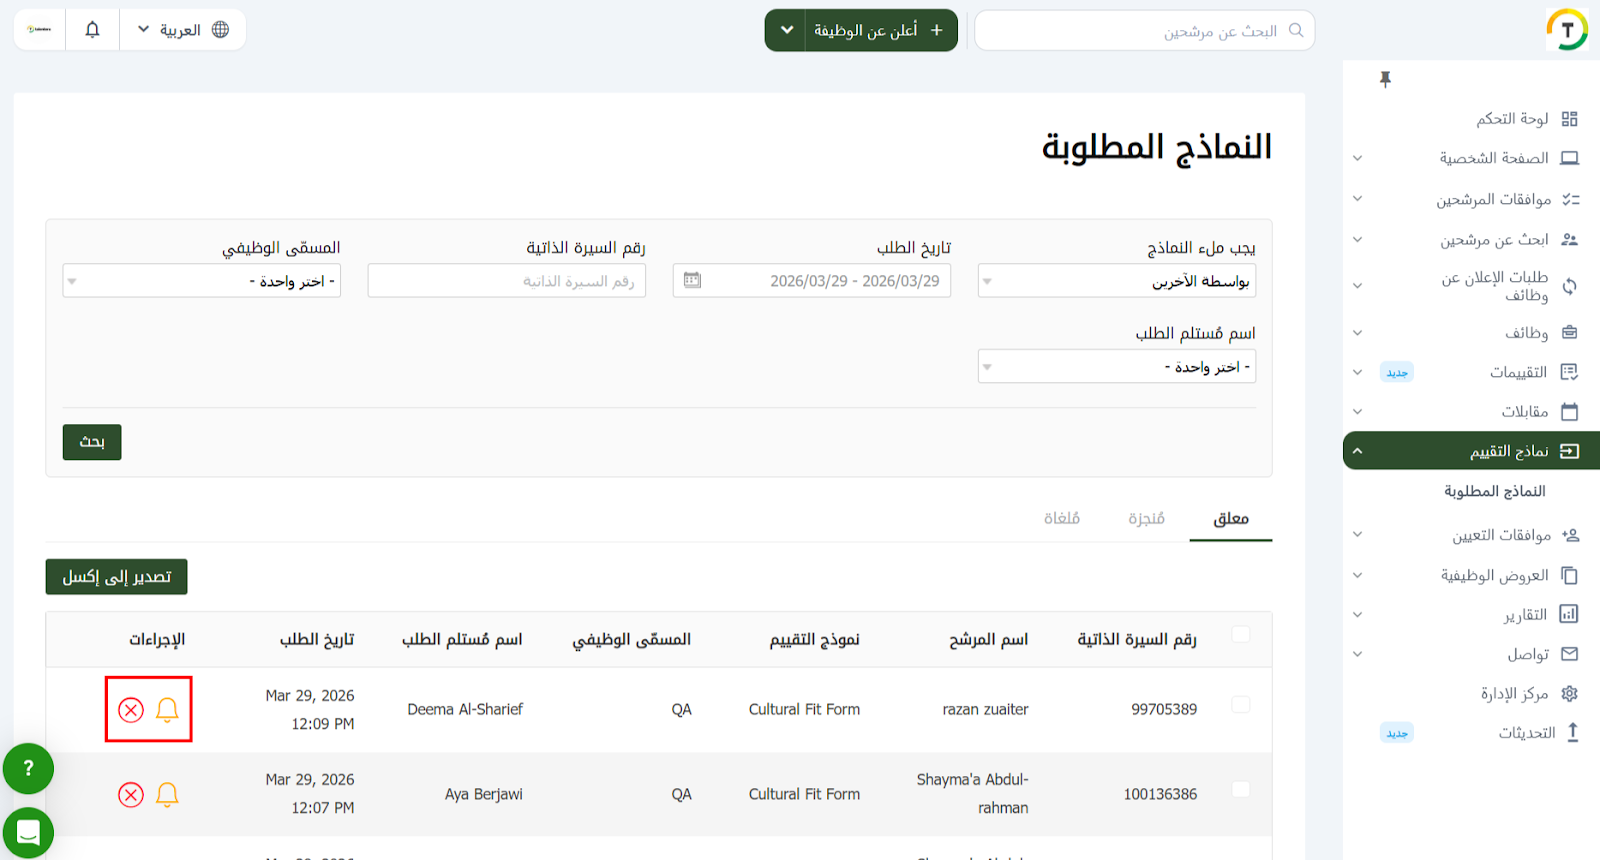
Task: Click the pin icon in sidebar
Action: click(1385, 79)
